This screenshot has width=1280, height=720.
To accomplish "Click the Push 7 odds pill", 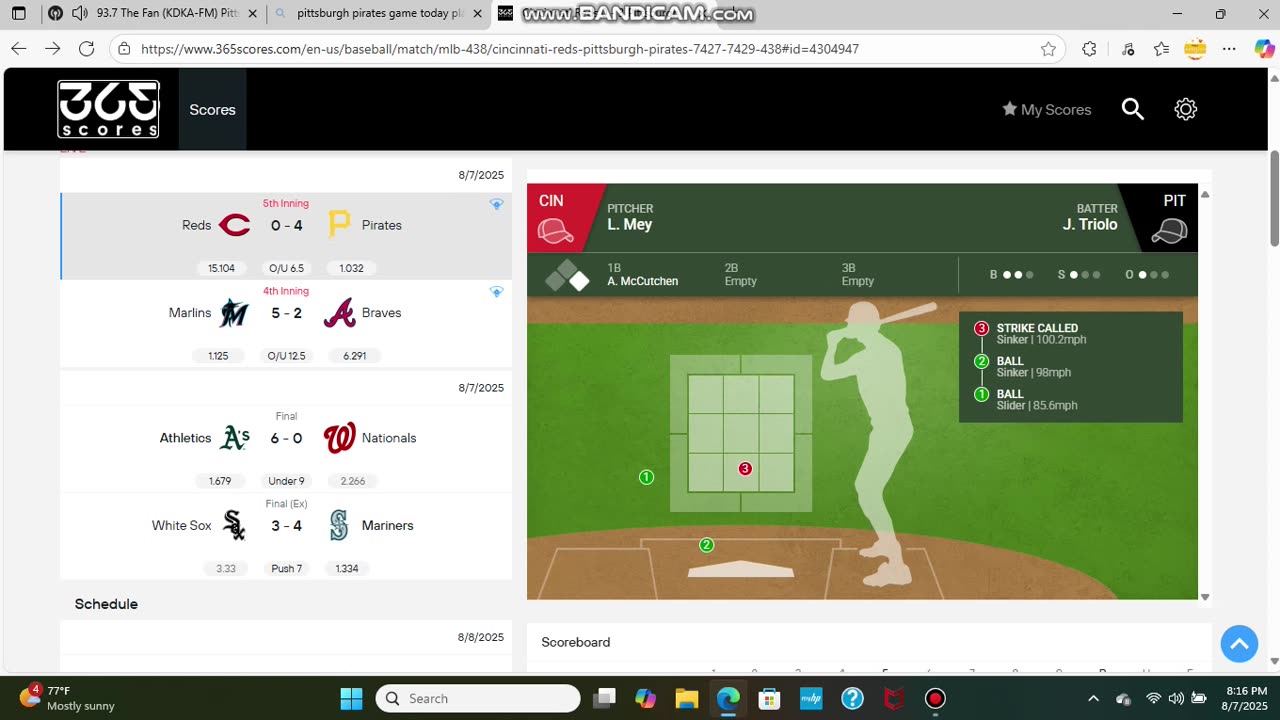I will (x=286, y=568).
